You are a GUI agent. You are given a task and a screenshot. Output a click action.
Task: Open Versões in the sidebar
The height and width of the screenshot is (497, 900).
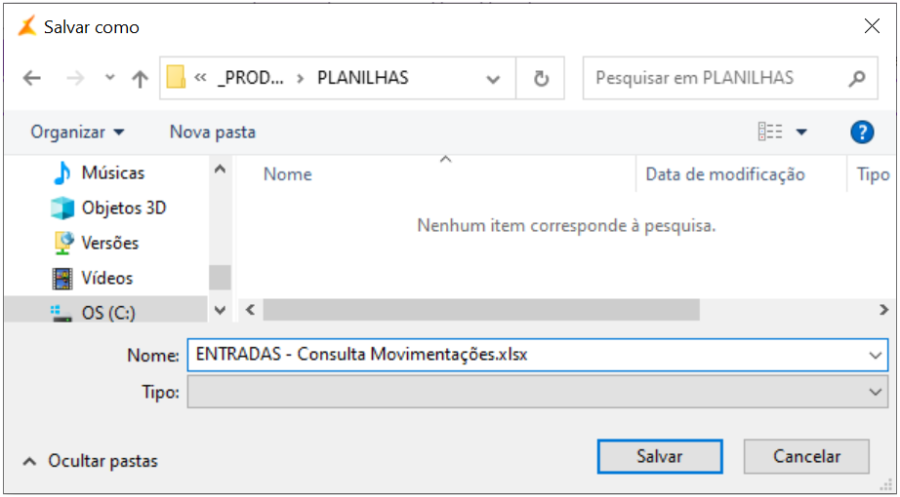coord(110,243)
